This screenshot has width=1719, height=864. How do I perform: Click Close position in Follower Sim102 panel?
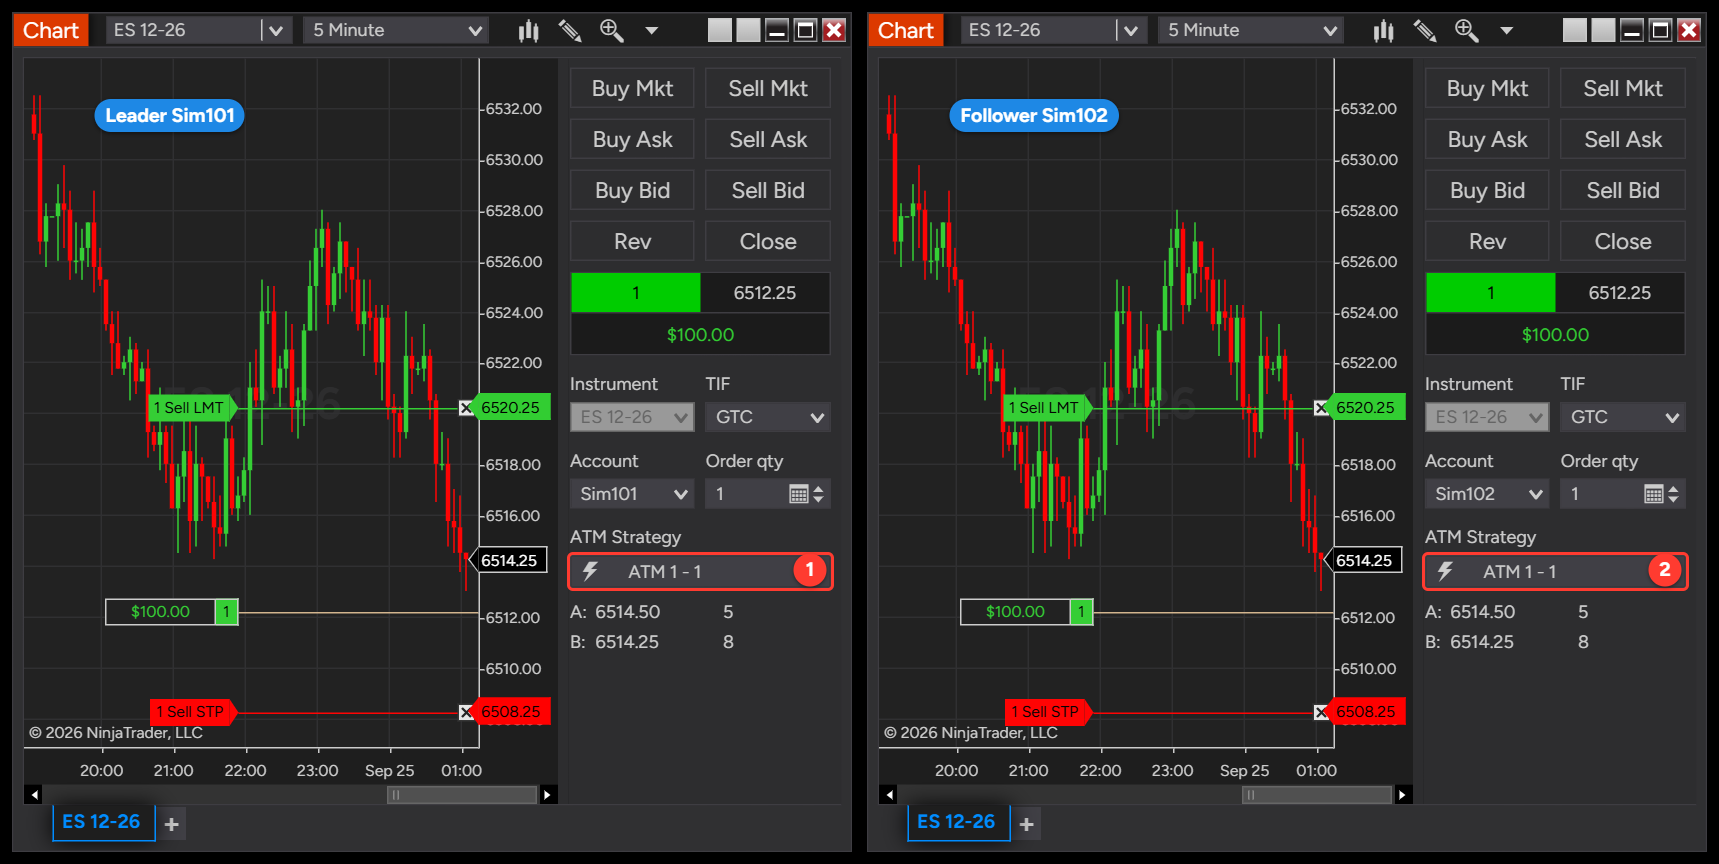(x=1623, y=242)
